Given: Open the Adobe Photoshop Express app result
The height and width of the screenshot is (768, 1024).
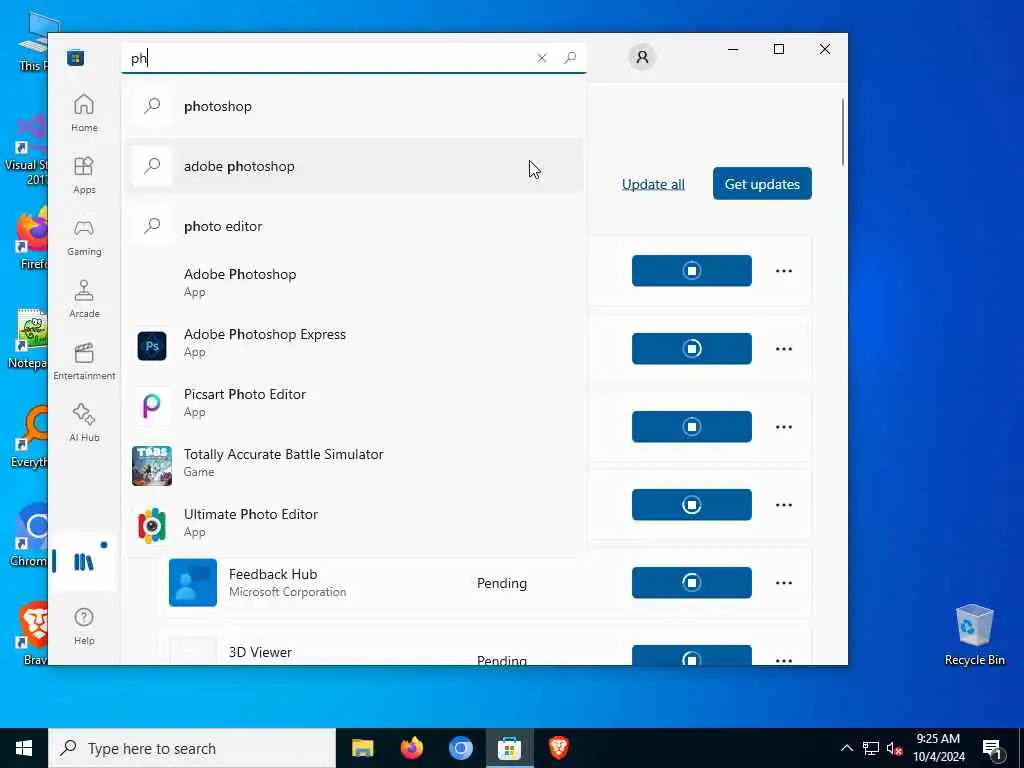Looking at the screenshot, I should click(x=353, y=343).
